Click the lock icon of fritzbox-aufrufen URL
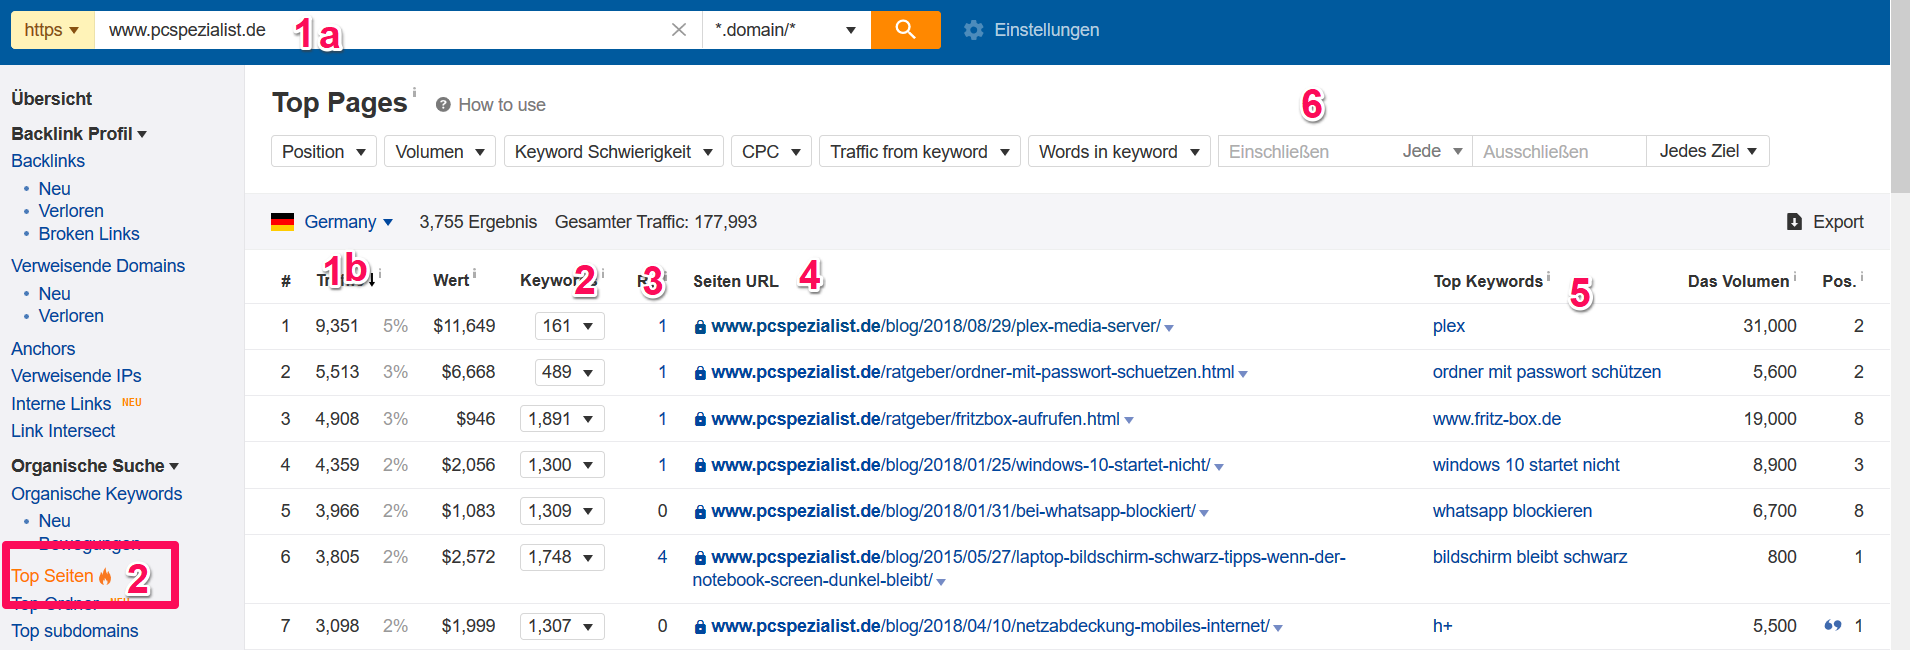This screenshot has height=650, width=1910. 700,420
